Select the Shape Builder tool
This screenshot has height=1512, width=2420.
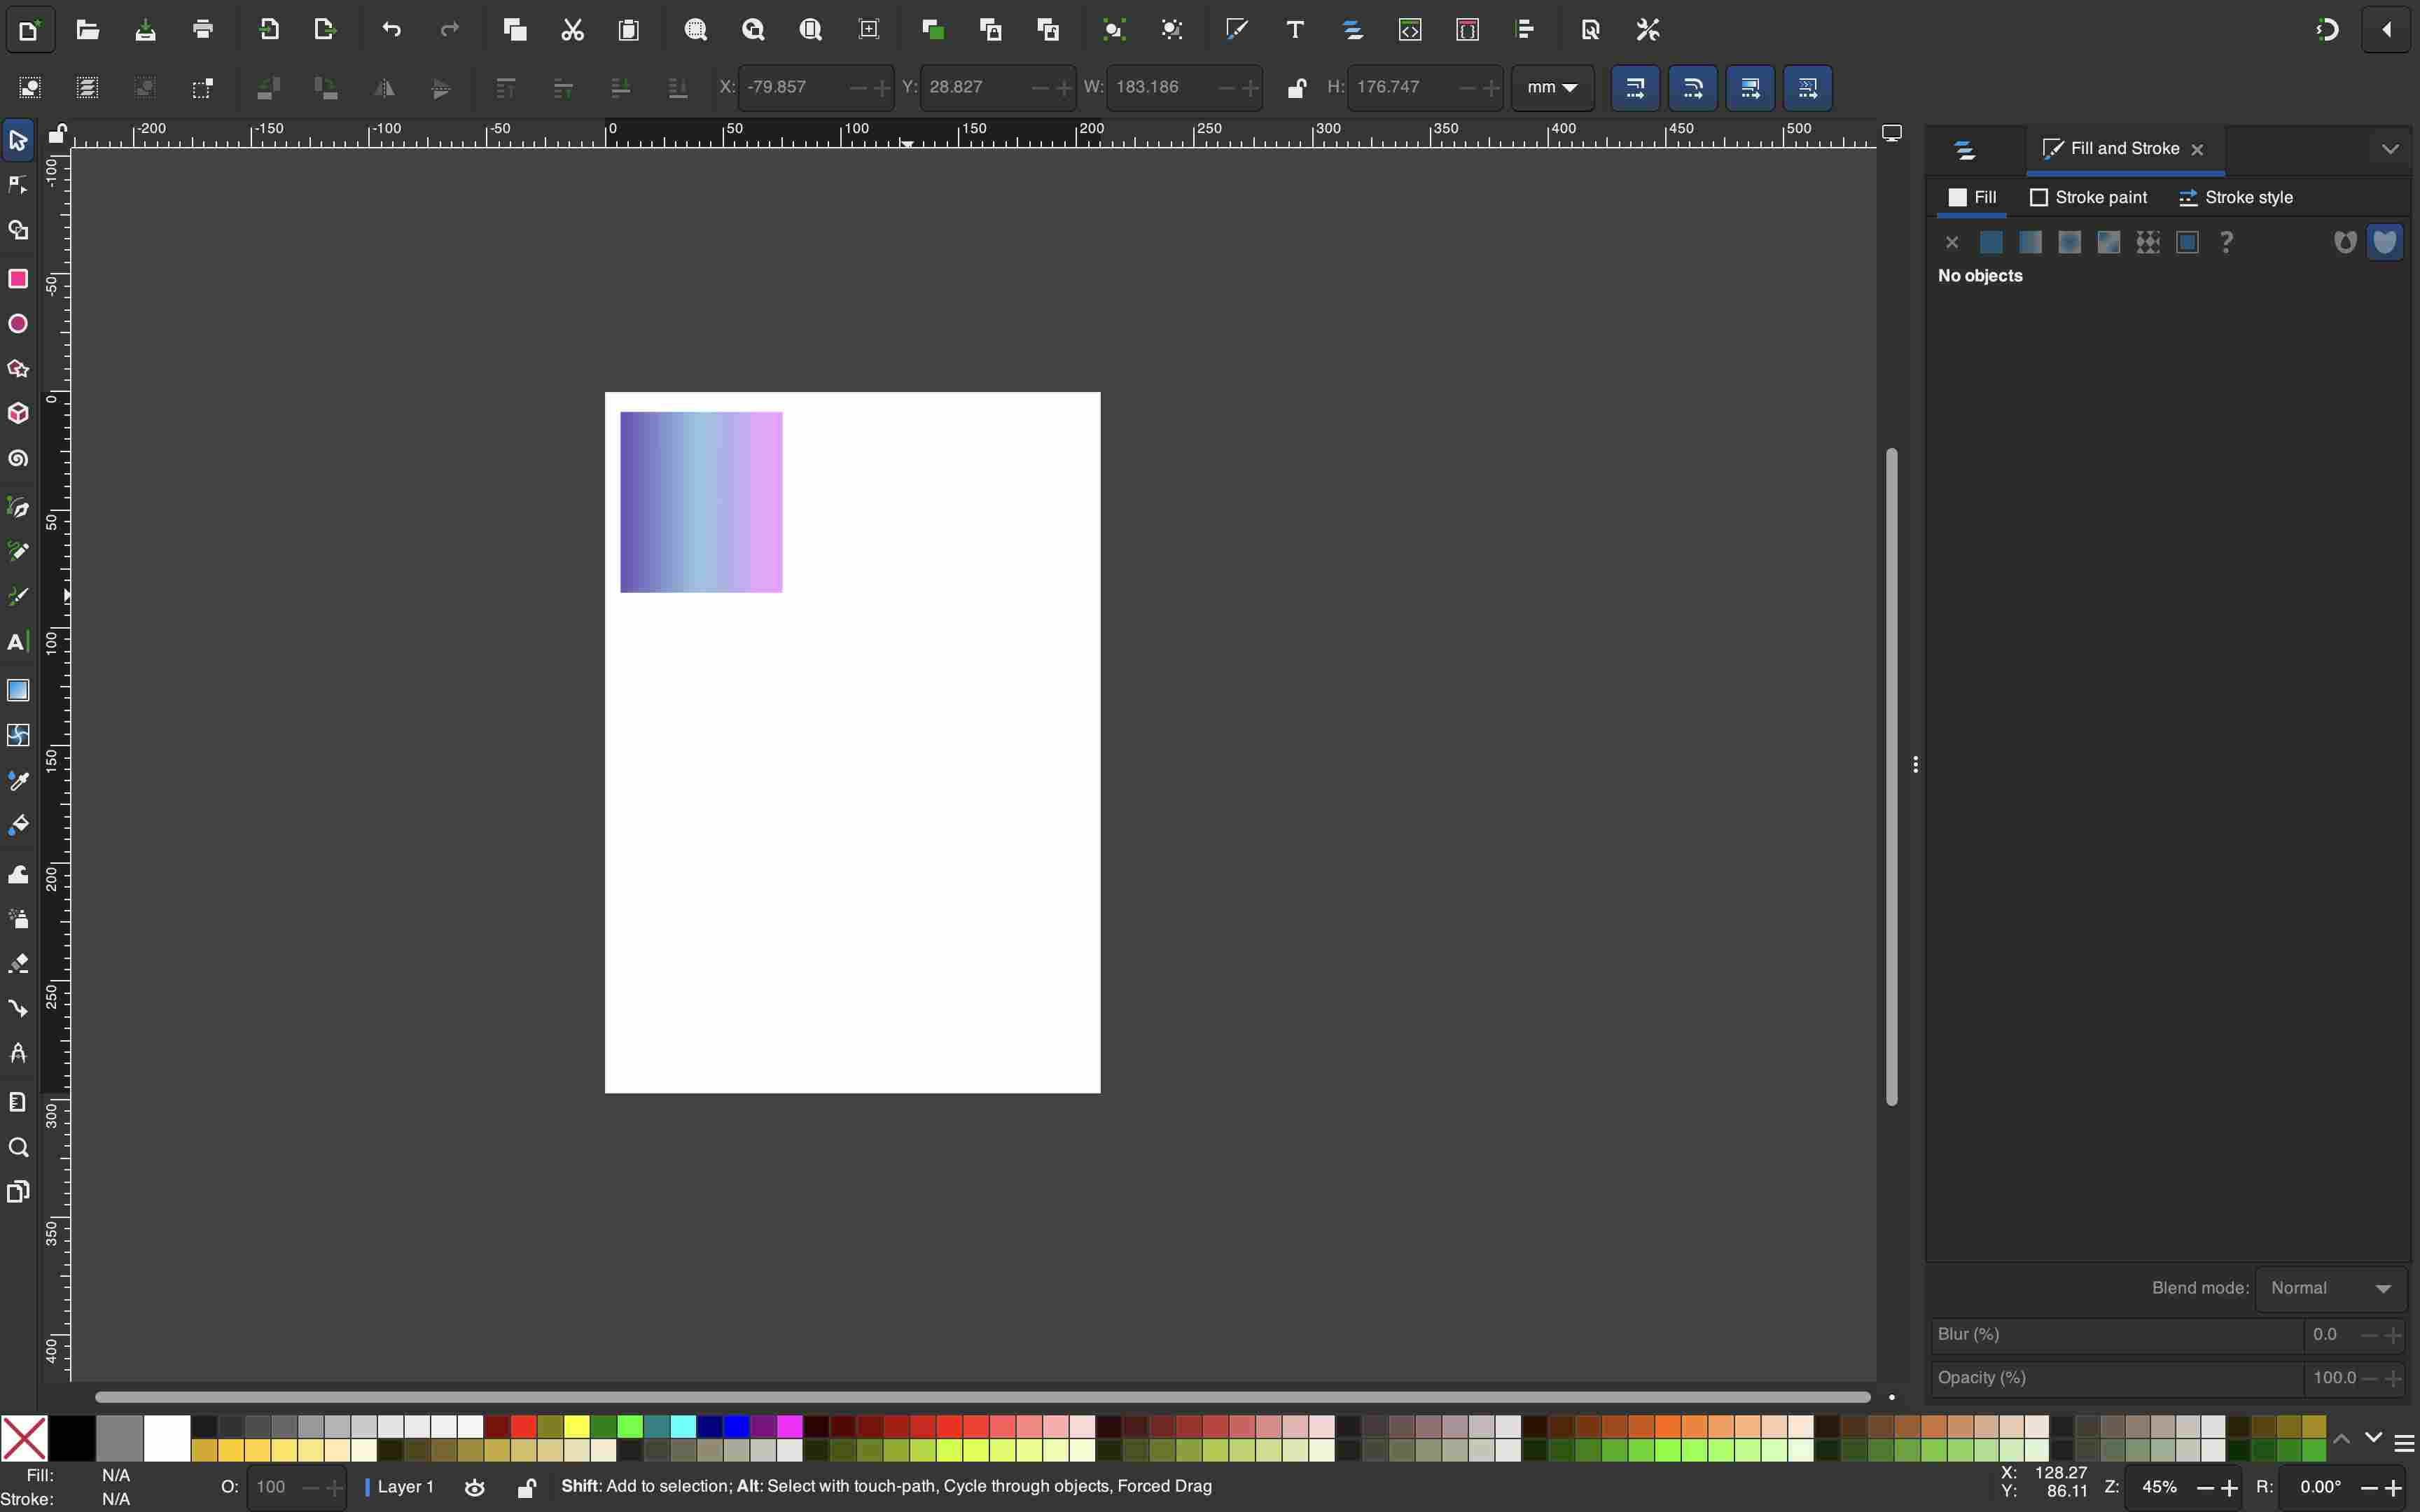pos(18,231)
